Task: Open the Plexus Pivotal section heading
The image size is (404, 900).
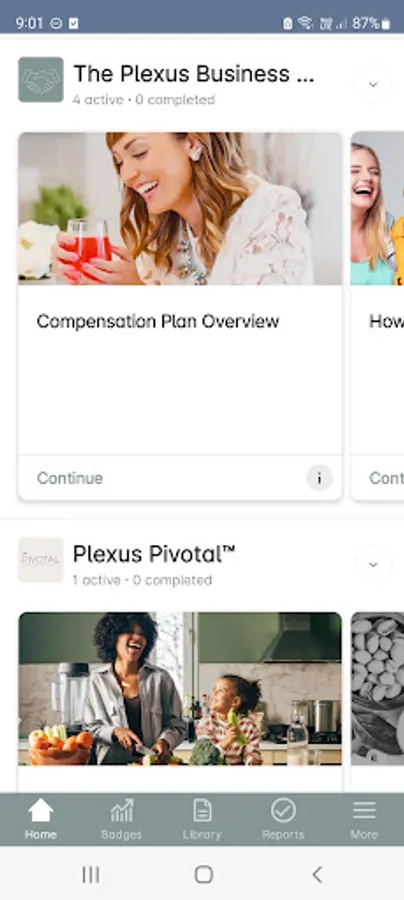Action: pos(154,554)
